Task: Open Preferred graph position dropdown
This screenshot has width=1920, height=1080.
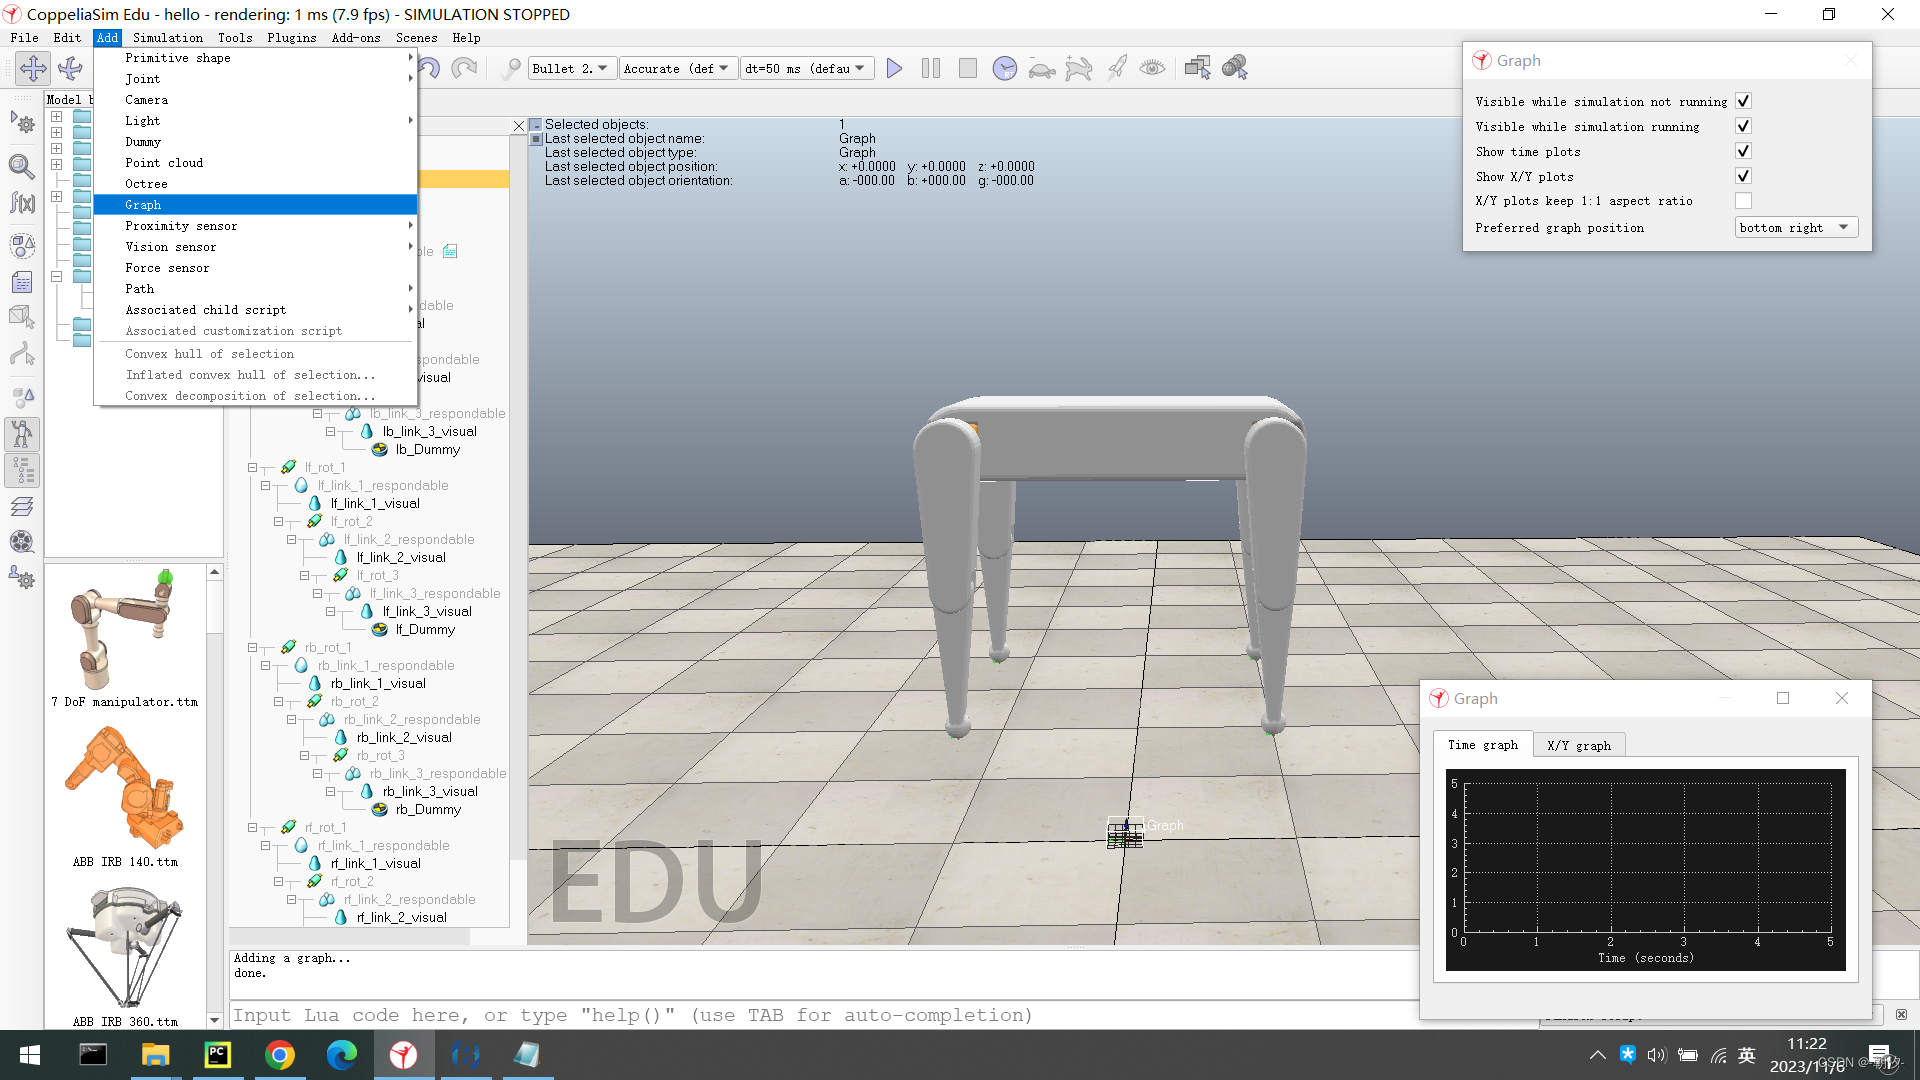Action: coord(1796,228)
